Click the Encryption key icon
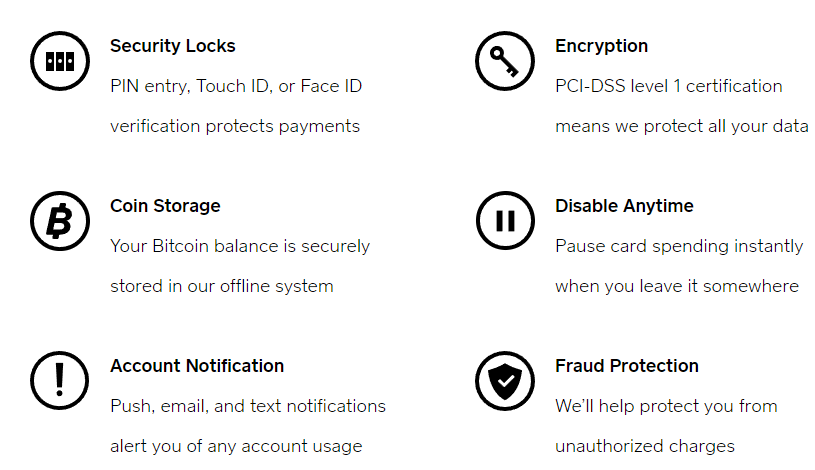Image resolution: width=815 pixels, height=470 pixels. (505, 61)
